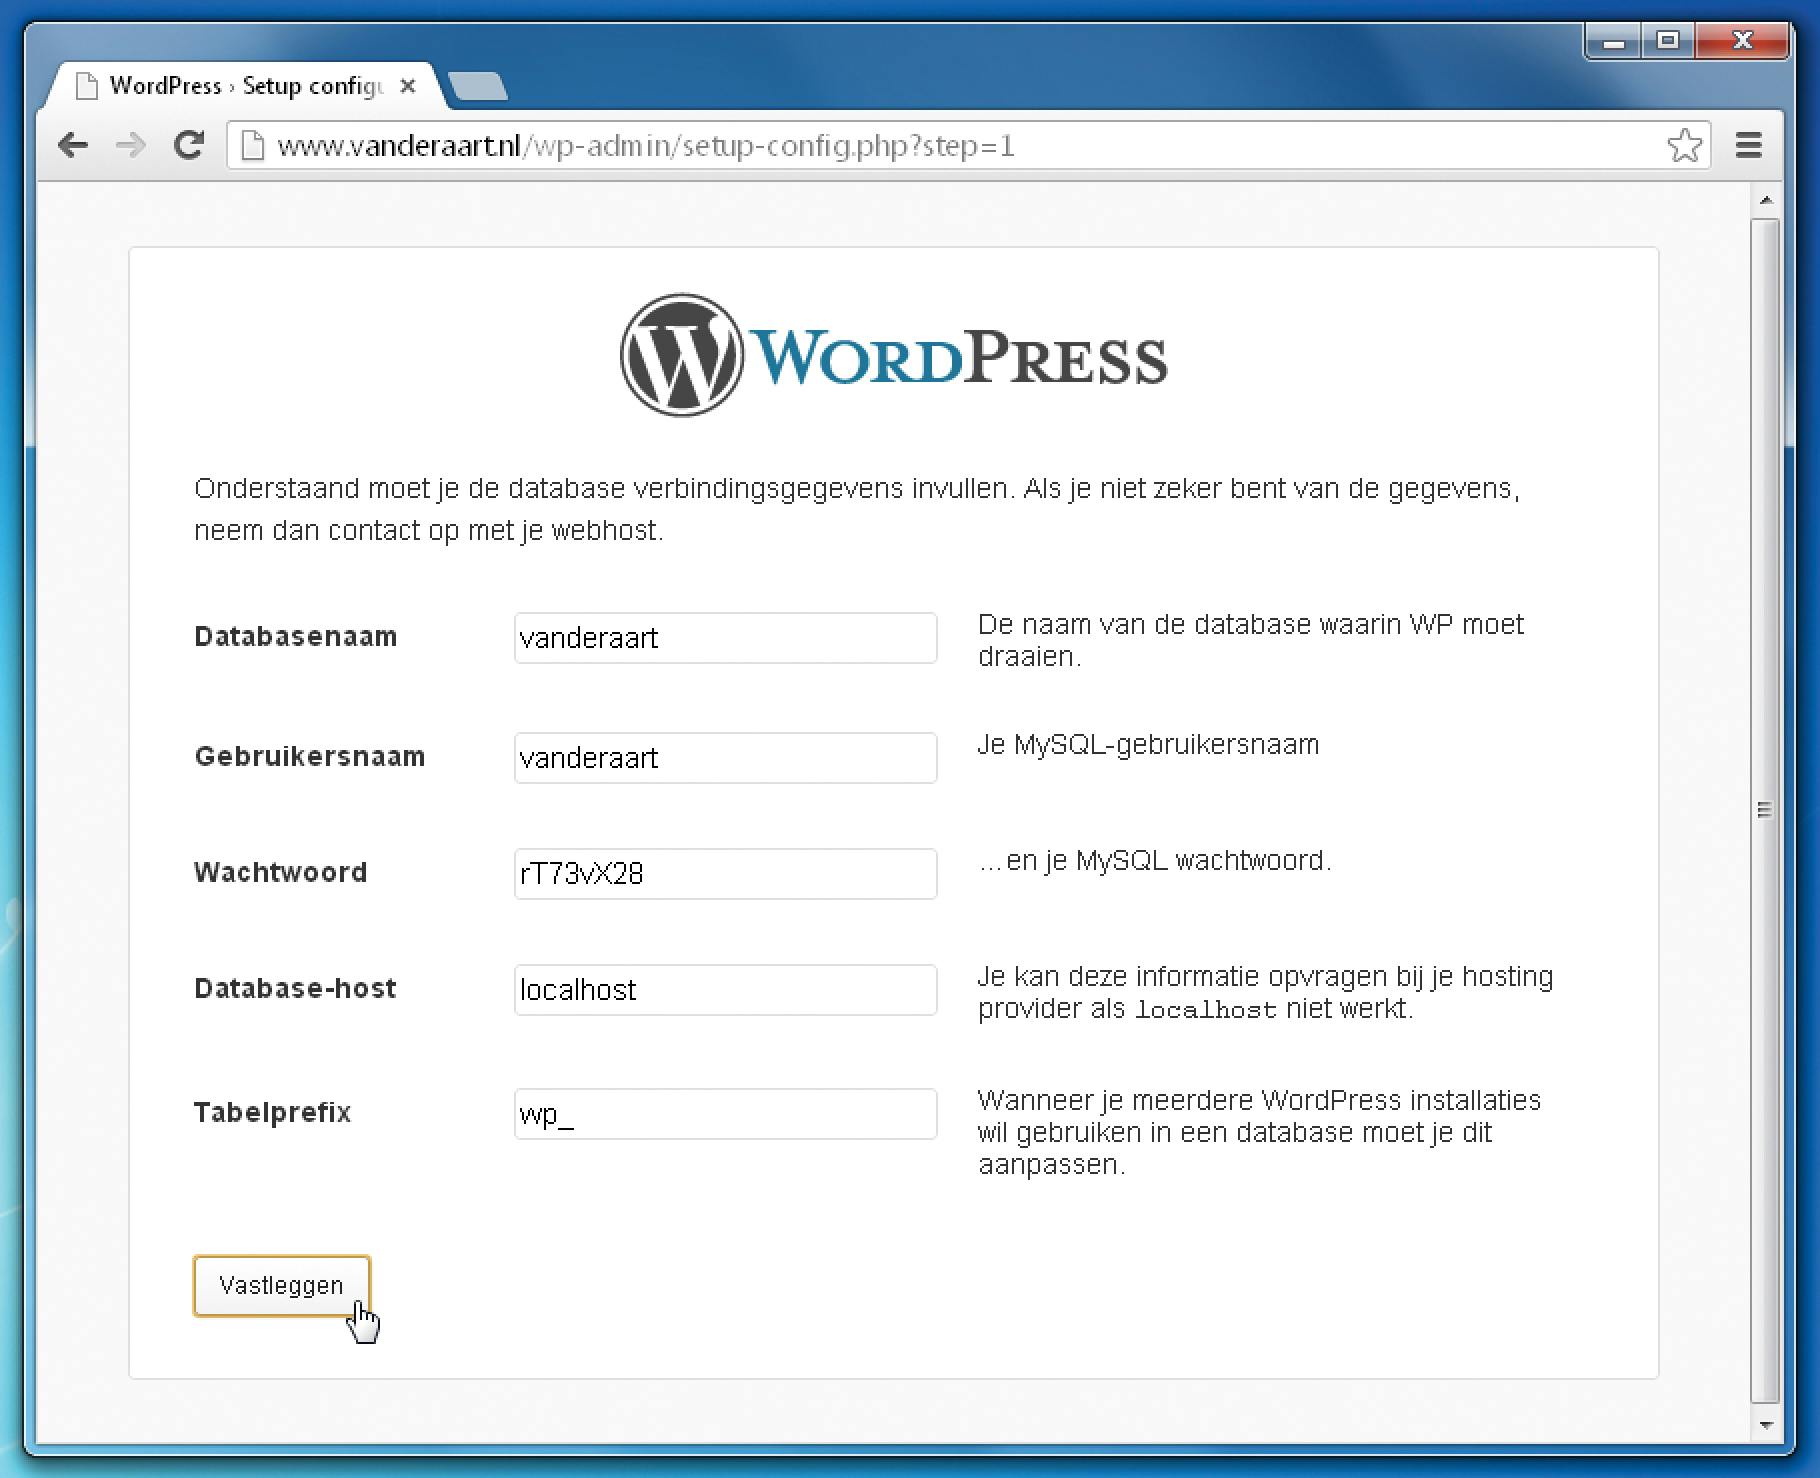The image size is (1820, 1478).
Task: Click the 'Wanneer je meerdere WordPress installaties' text
Action: tap(1259, 1133)
